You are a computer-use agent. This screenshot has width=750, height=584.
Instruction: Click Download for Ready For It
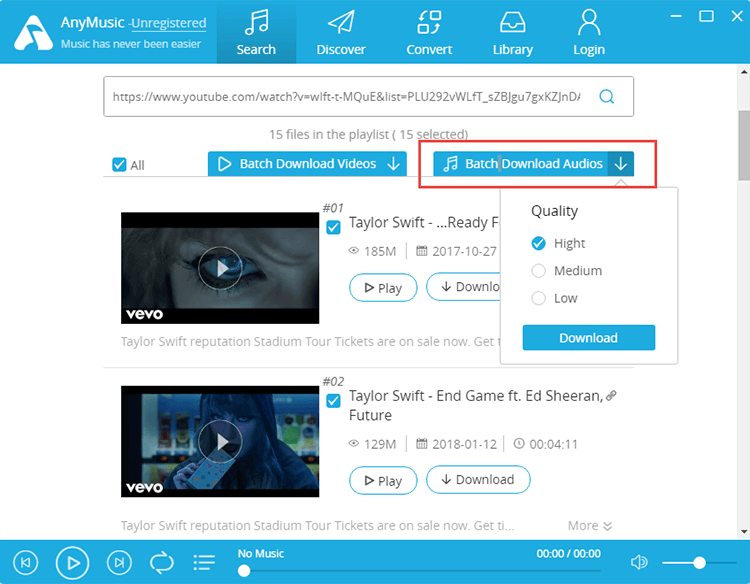point(464,286)
